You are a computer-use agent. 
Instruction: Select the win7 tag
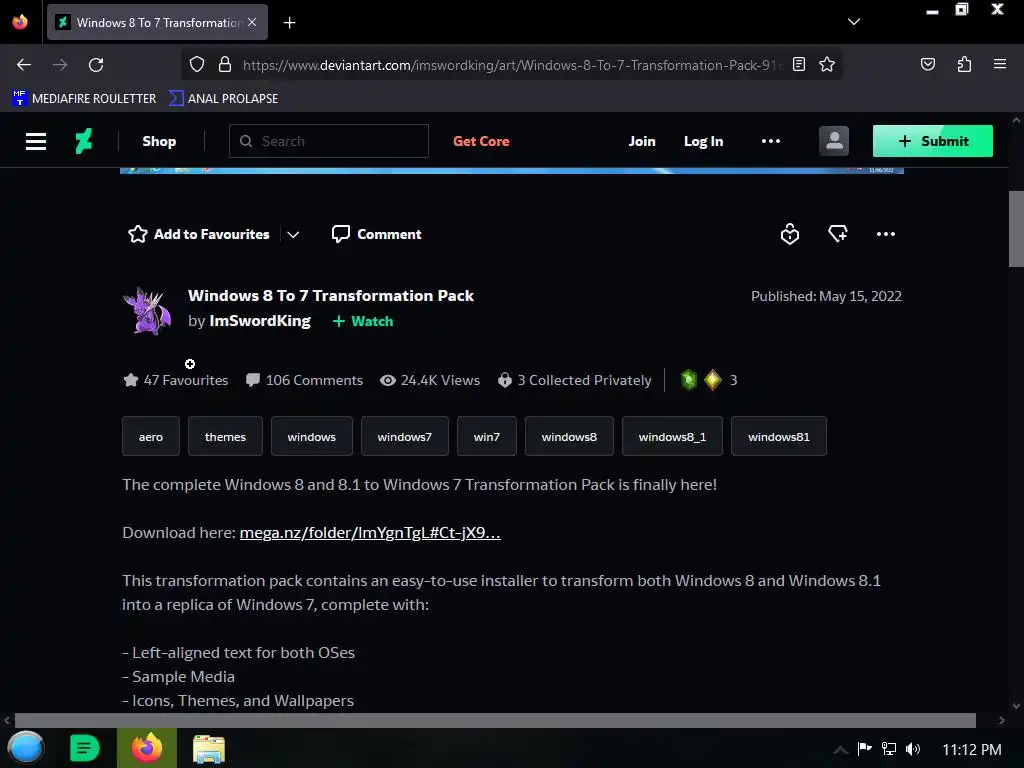tap(487, 436)
